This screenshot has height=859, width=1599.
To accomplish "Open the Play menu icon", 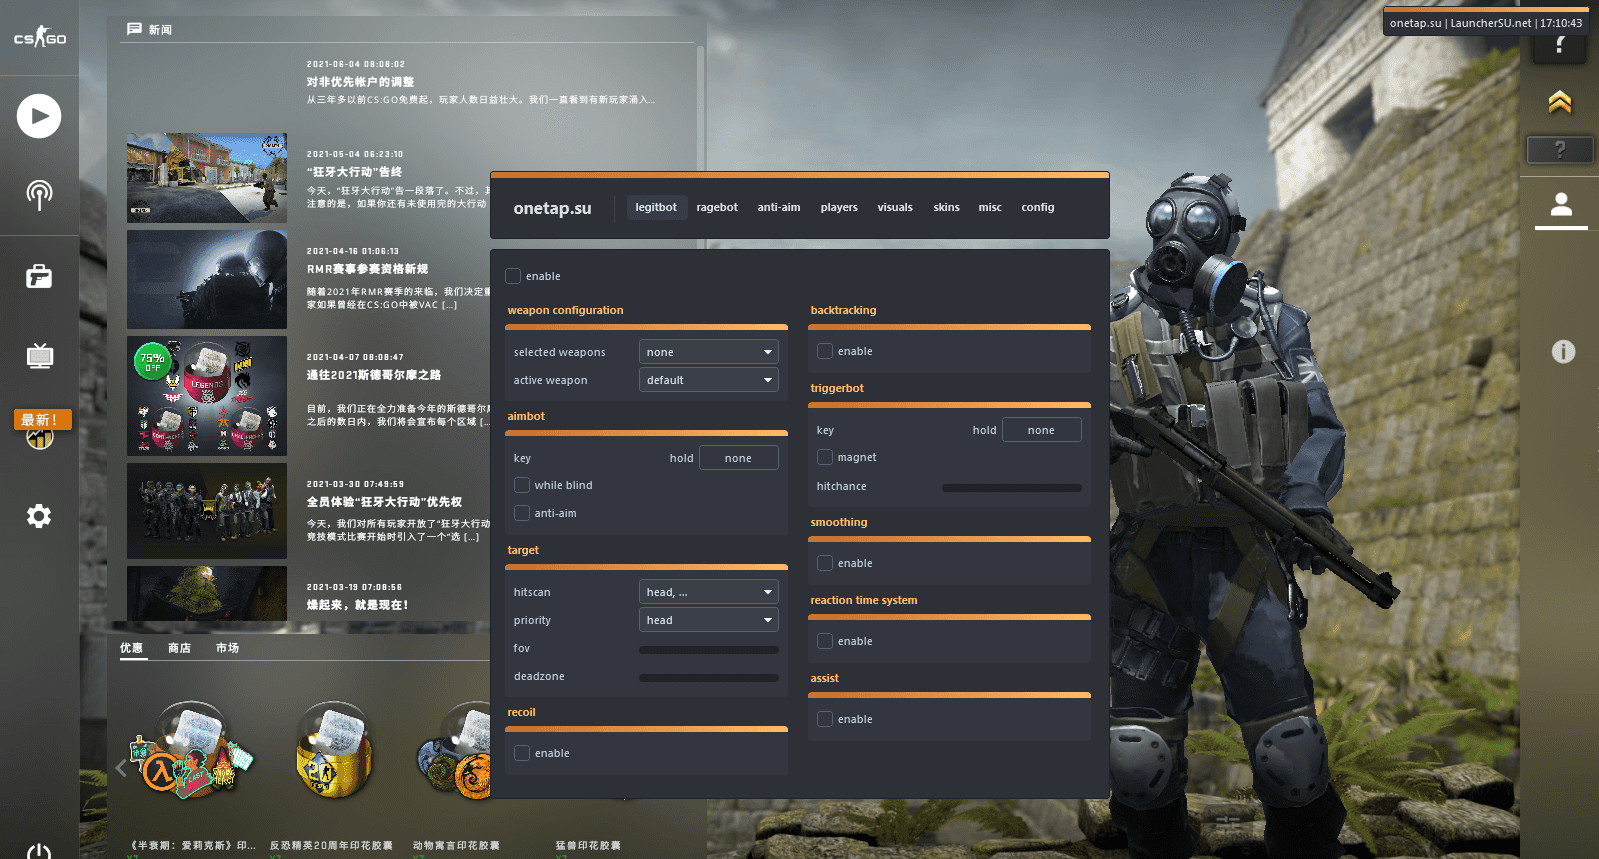I will click(39, 116).
